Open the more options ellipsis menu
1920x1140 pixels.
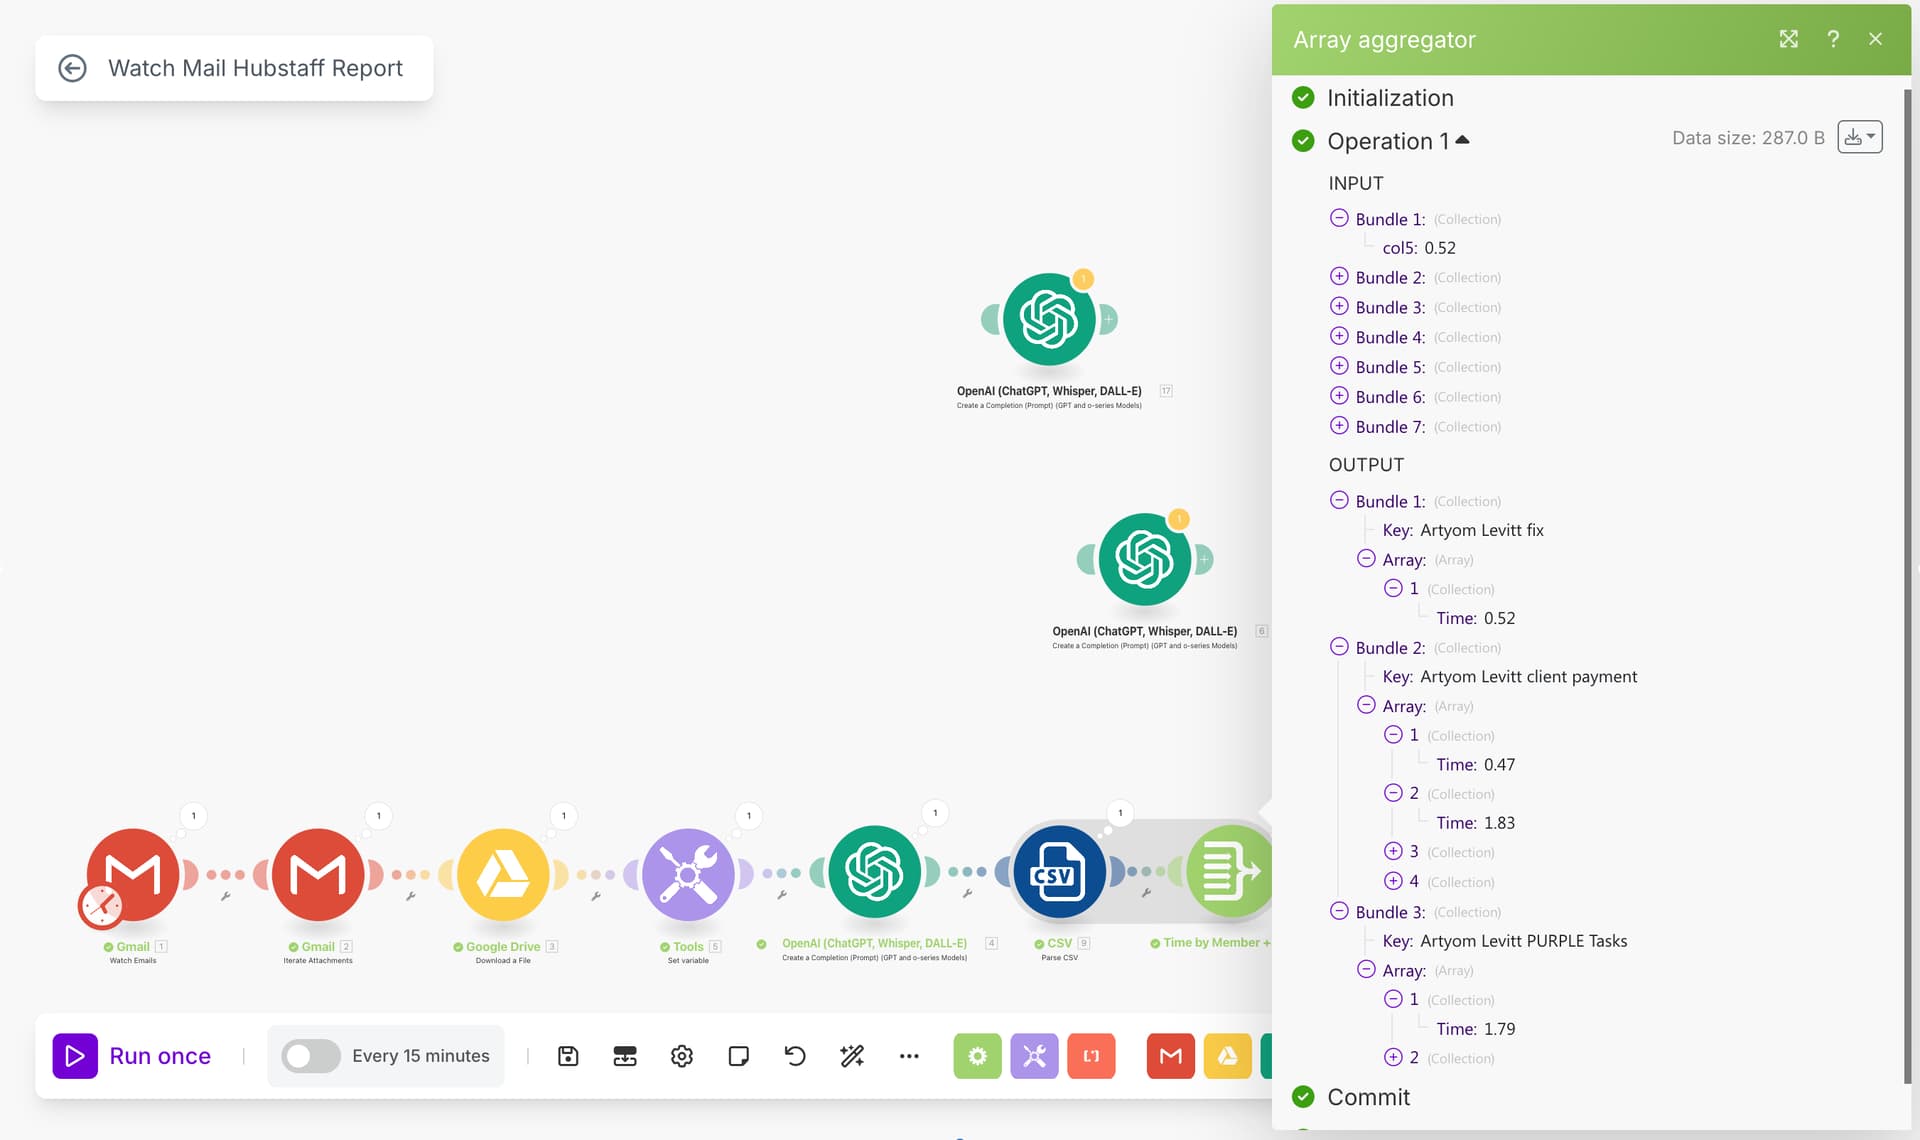pos(909,1056)
